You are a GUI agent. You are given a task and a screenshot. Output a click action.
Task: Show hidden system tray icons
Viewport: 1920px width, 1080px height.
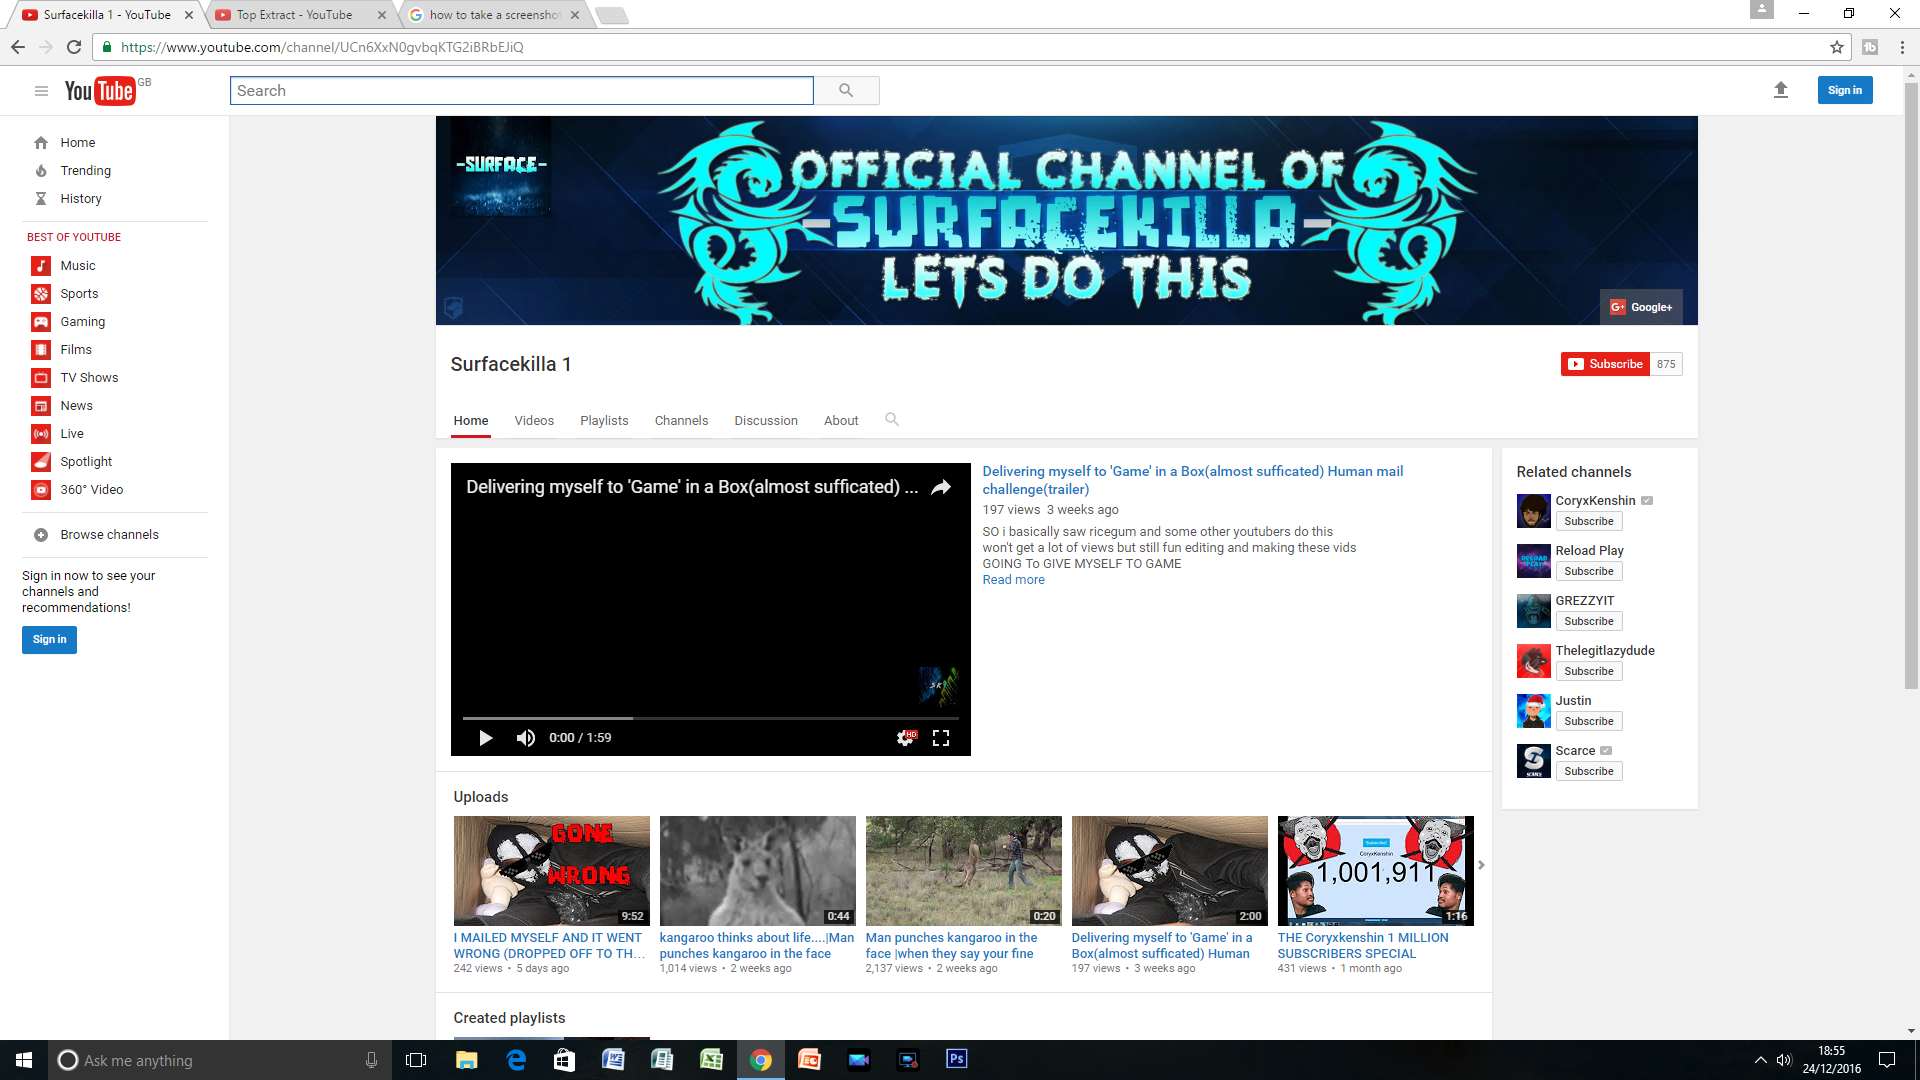click(1760, 1060)
